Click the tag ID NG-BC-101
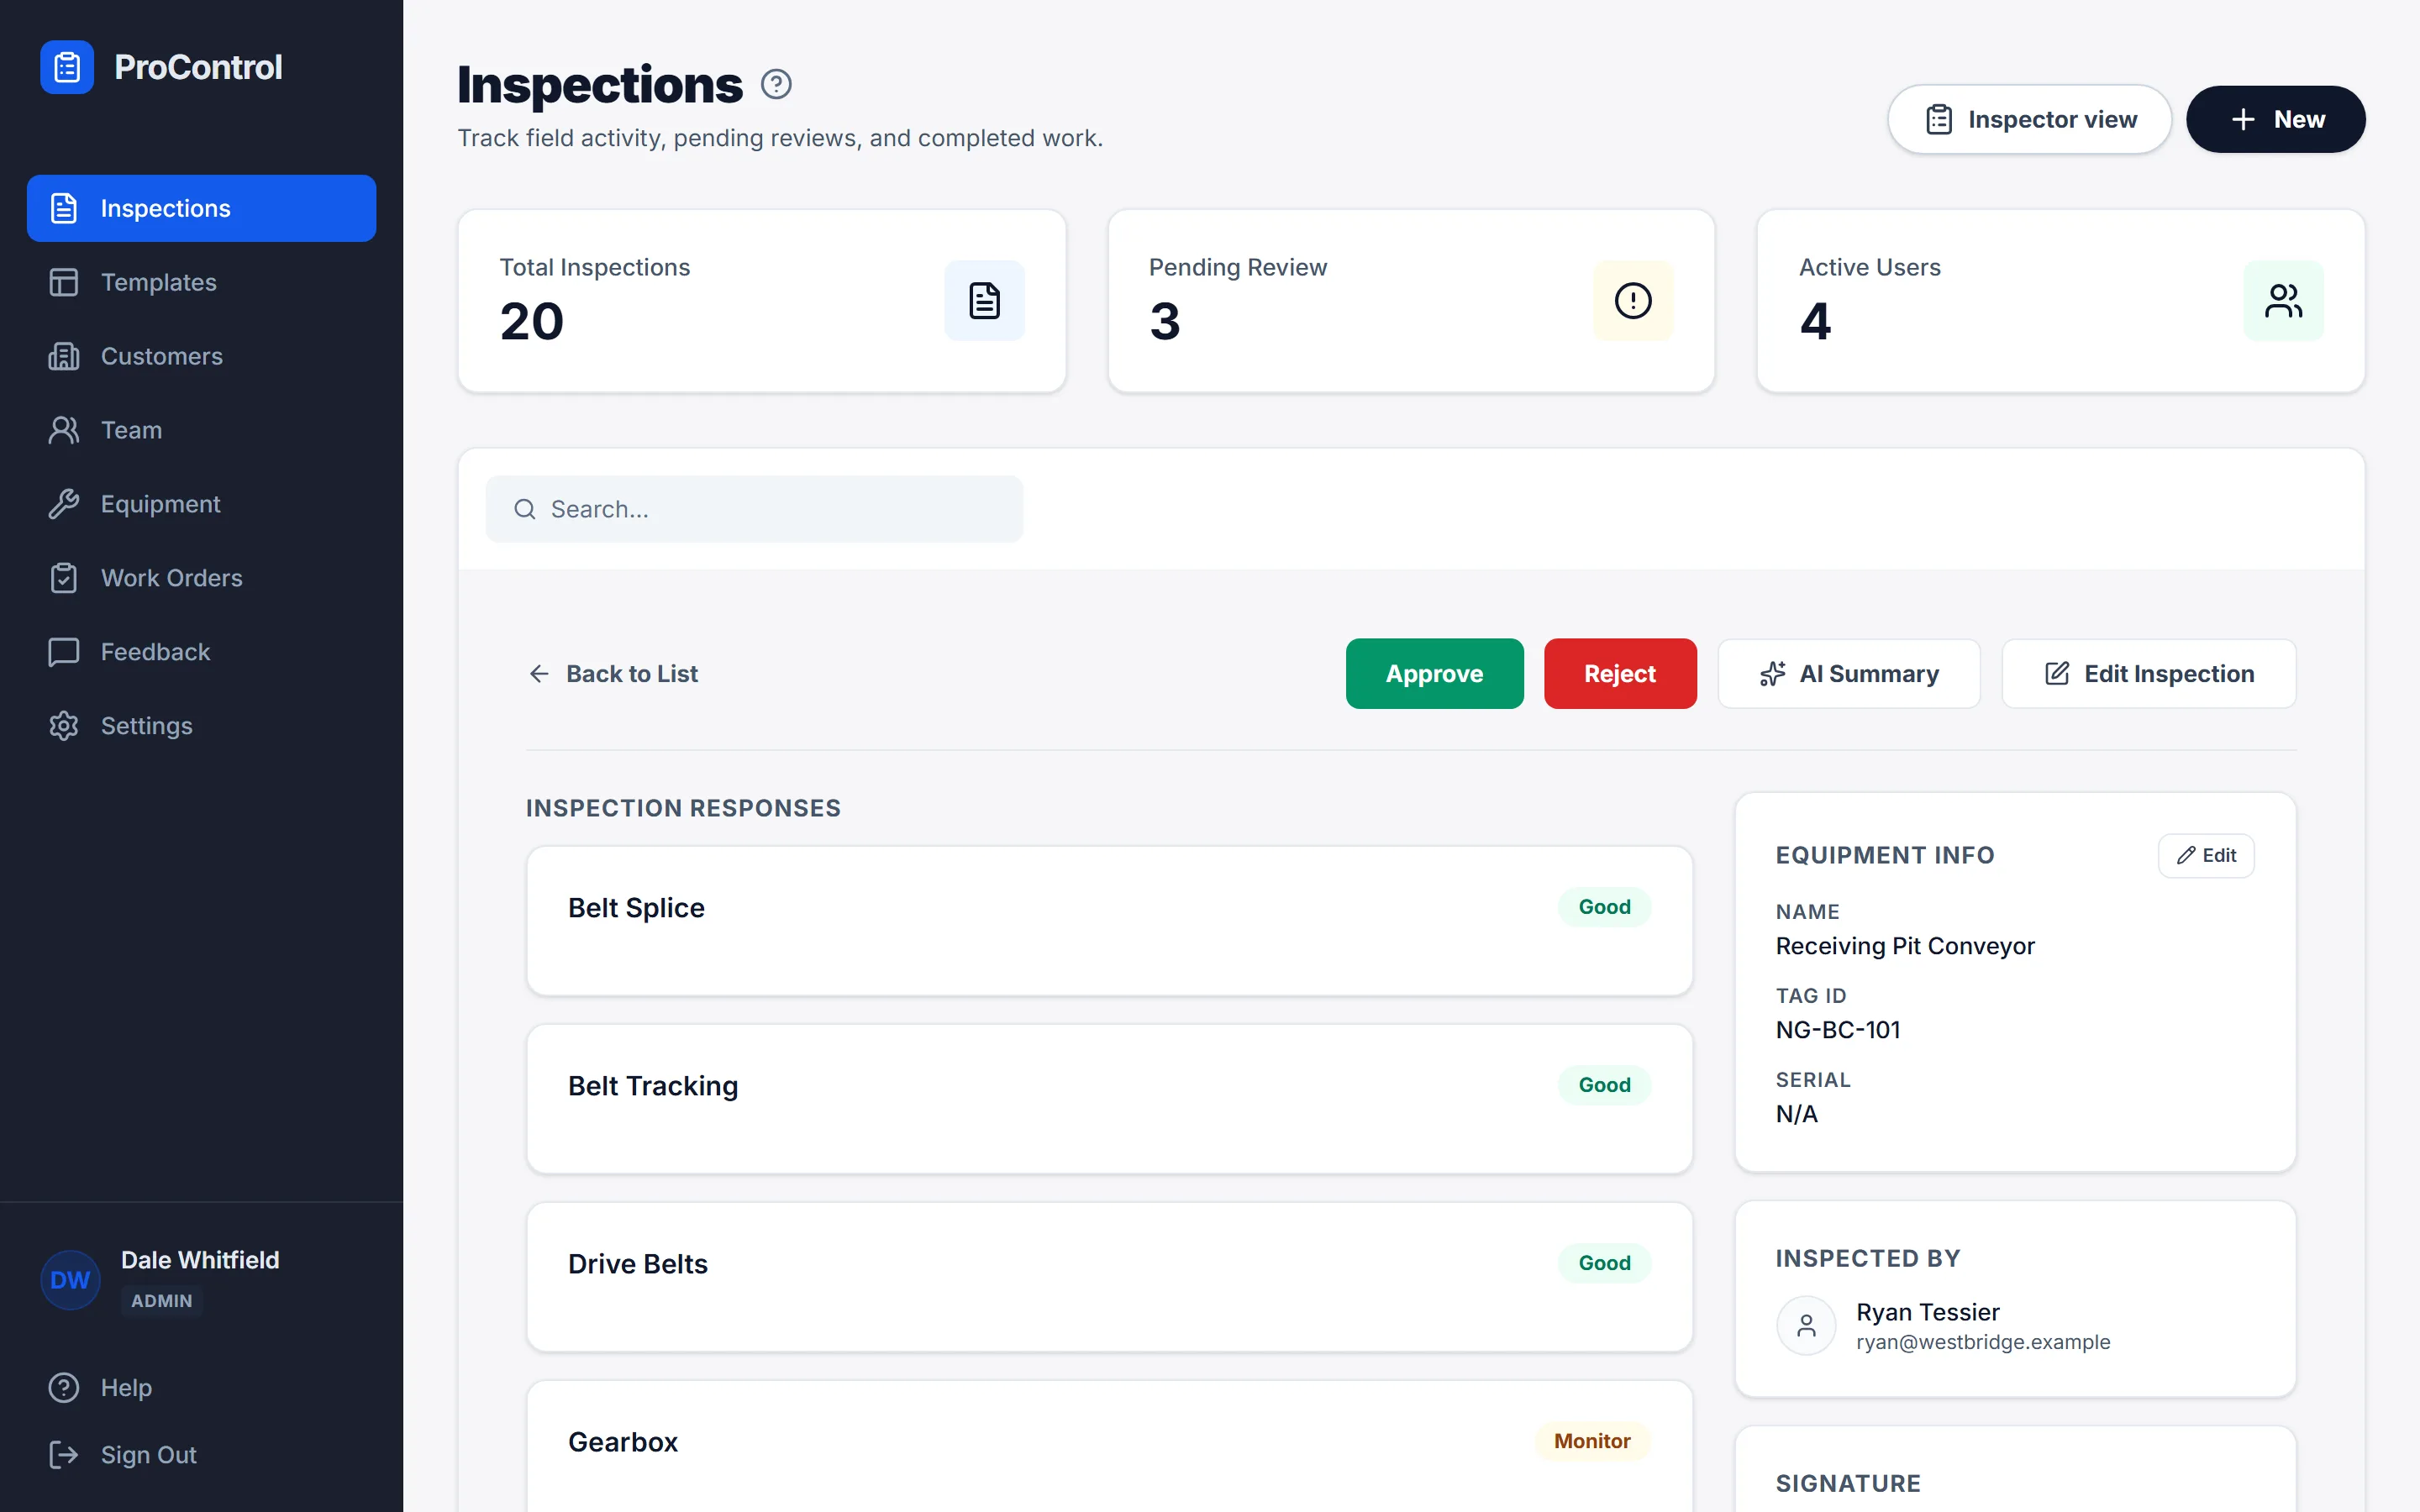 [x=1838, y=1030]
